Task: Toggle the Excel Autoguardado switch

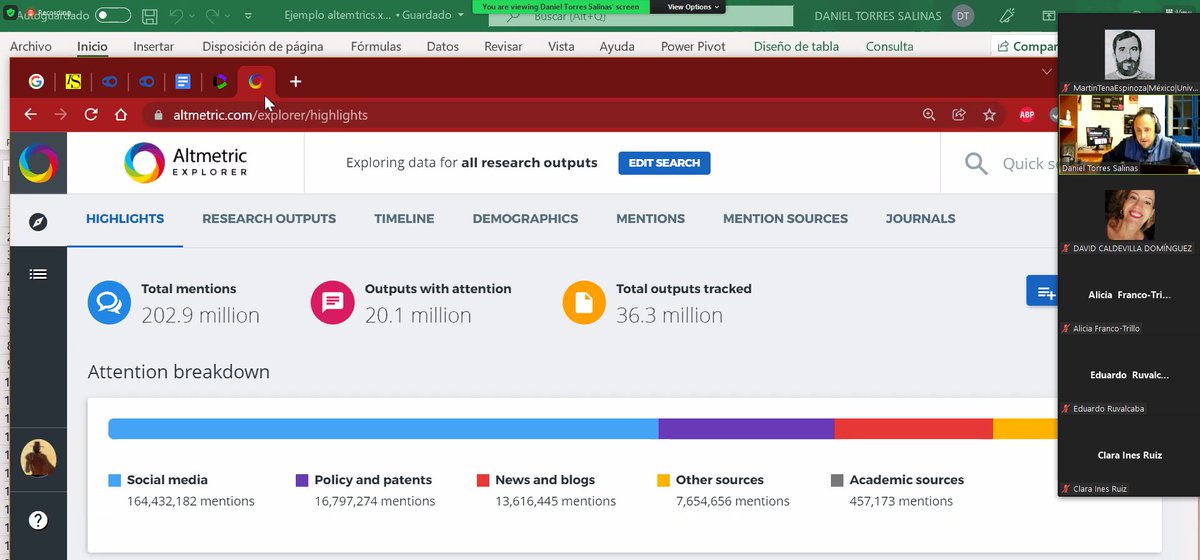Action: [x=113, y=16]
